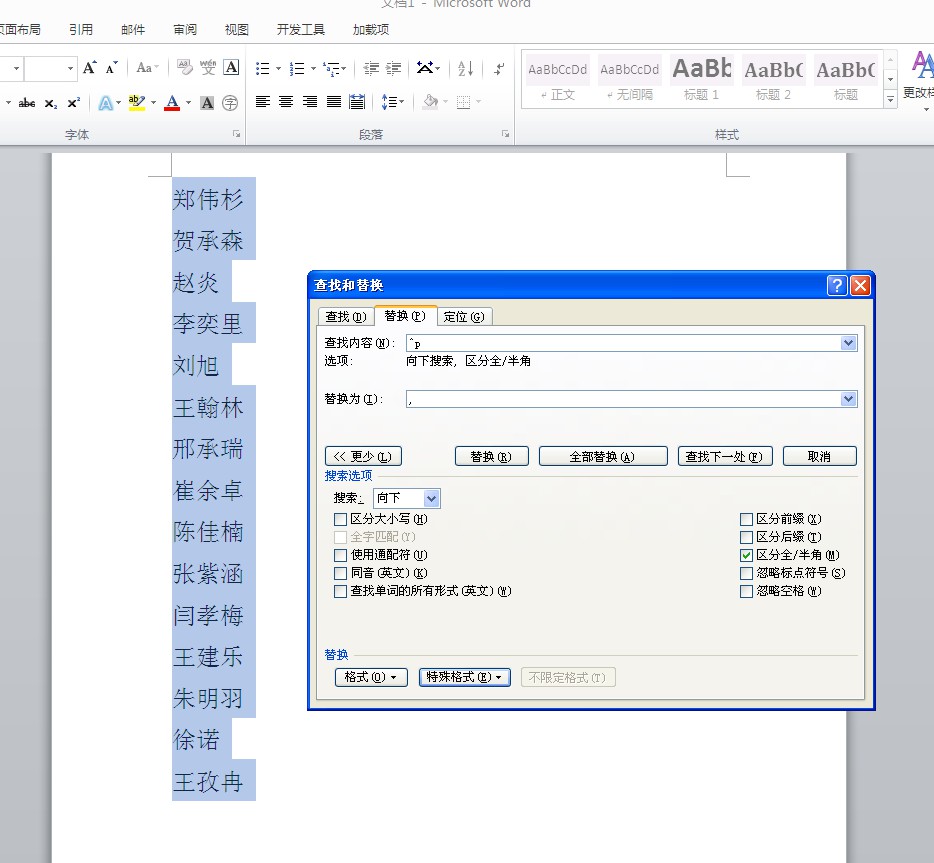Viewport: 934px width, 863px height.
Task: Toggle 区分后缀(T) checkbox
Action: click(x=746, y=537)
